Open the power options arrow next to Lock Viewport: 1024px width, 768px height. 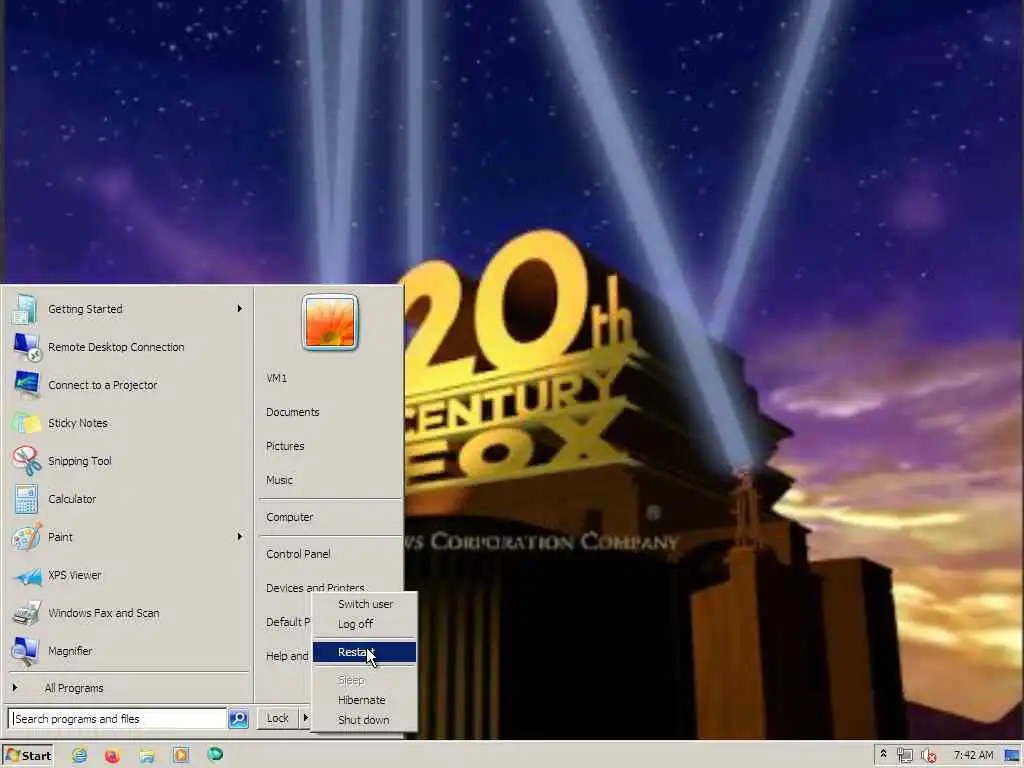pos(305,718)
